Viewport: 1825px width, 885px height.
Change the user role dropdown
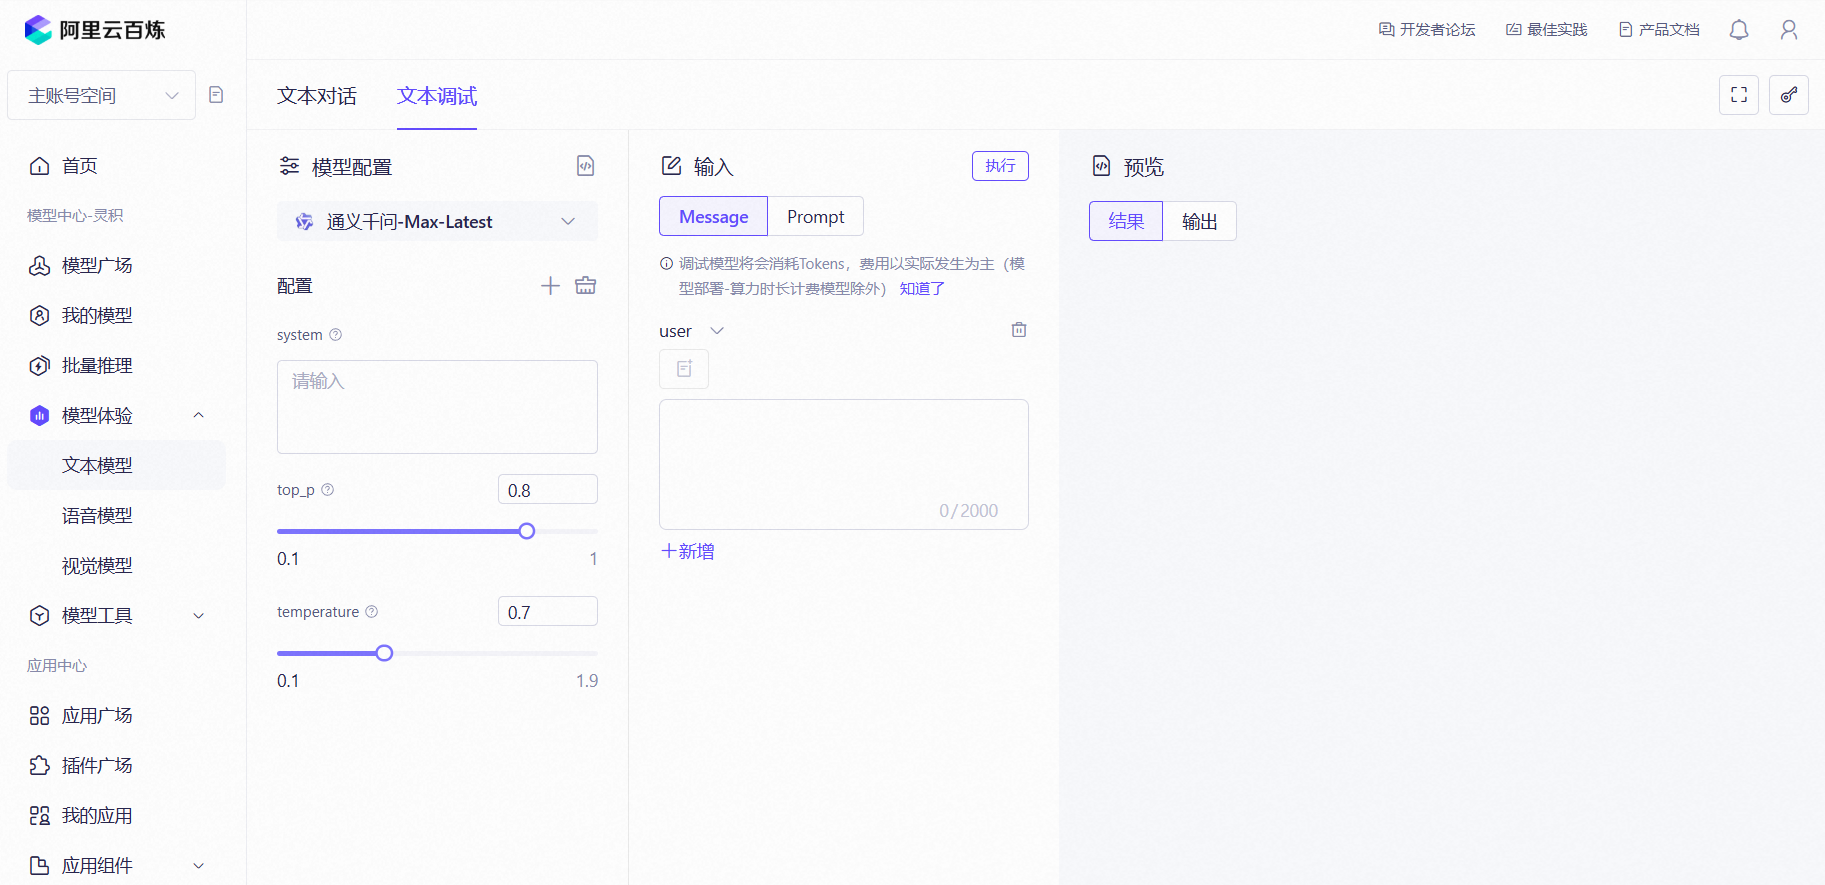click(x=692, y=331)
